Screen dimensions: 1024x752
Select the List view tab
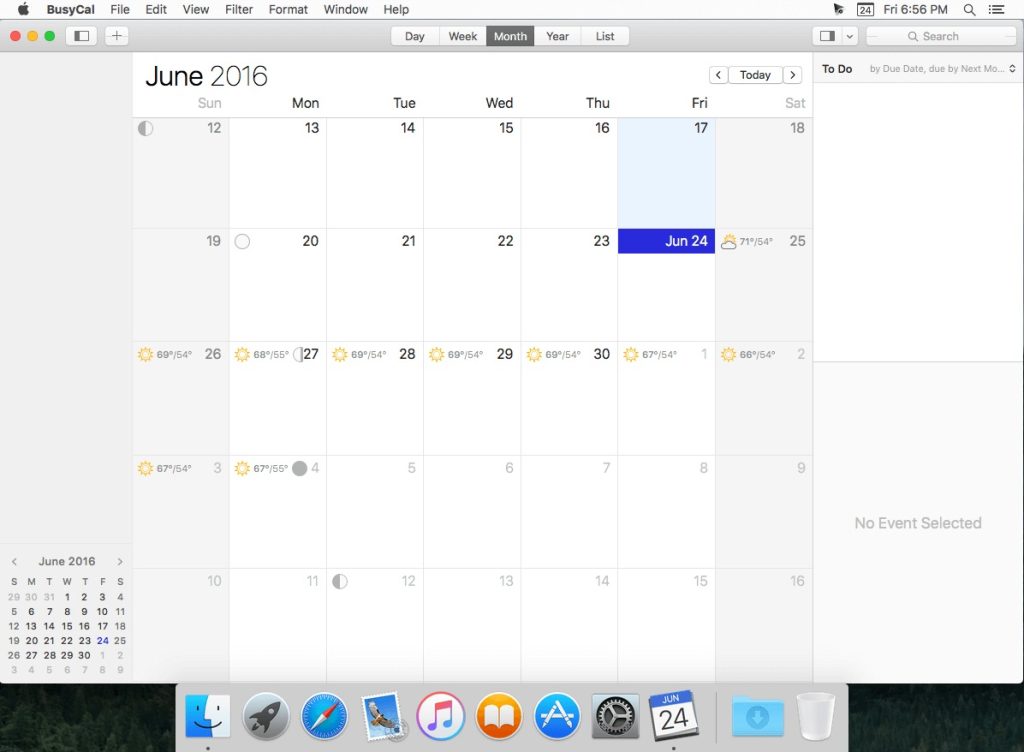[605, 36]
